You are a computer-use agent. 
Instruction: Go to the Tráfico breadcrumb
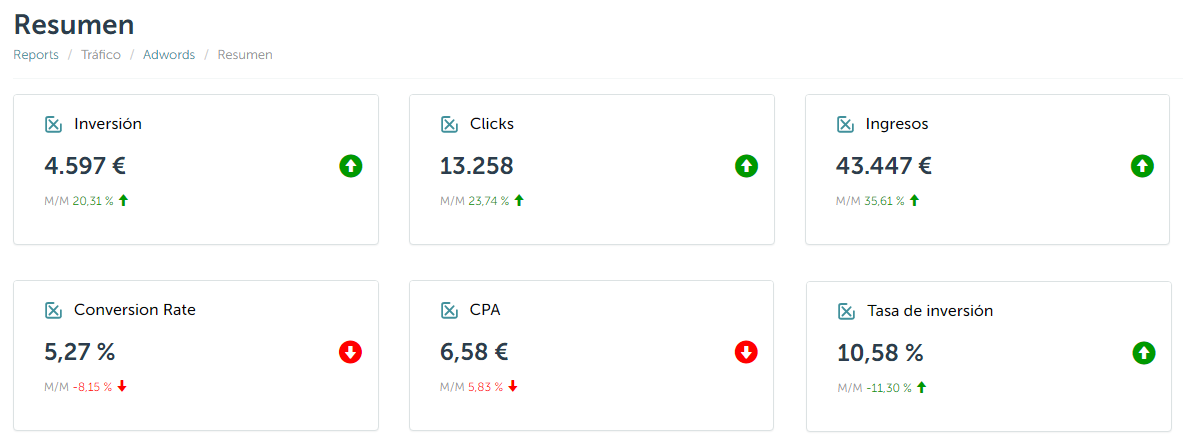(101, 55)
